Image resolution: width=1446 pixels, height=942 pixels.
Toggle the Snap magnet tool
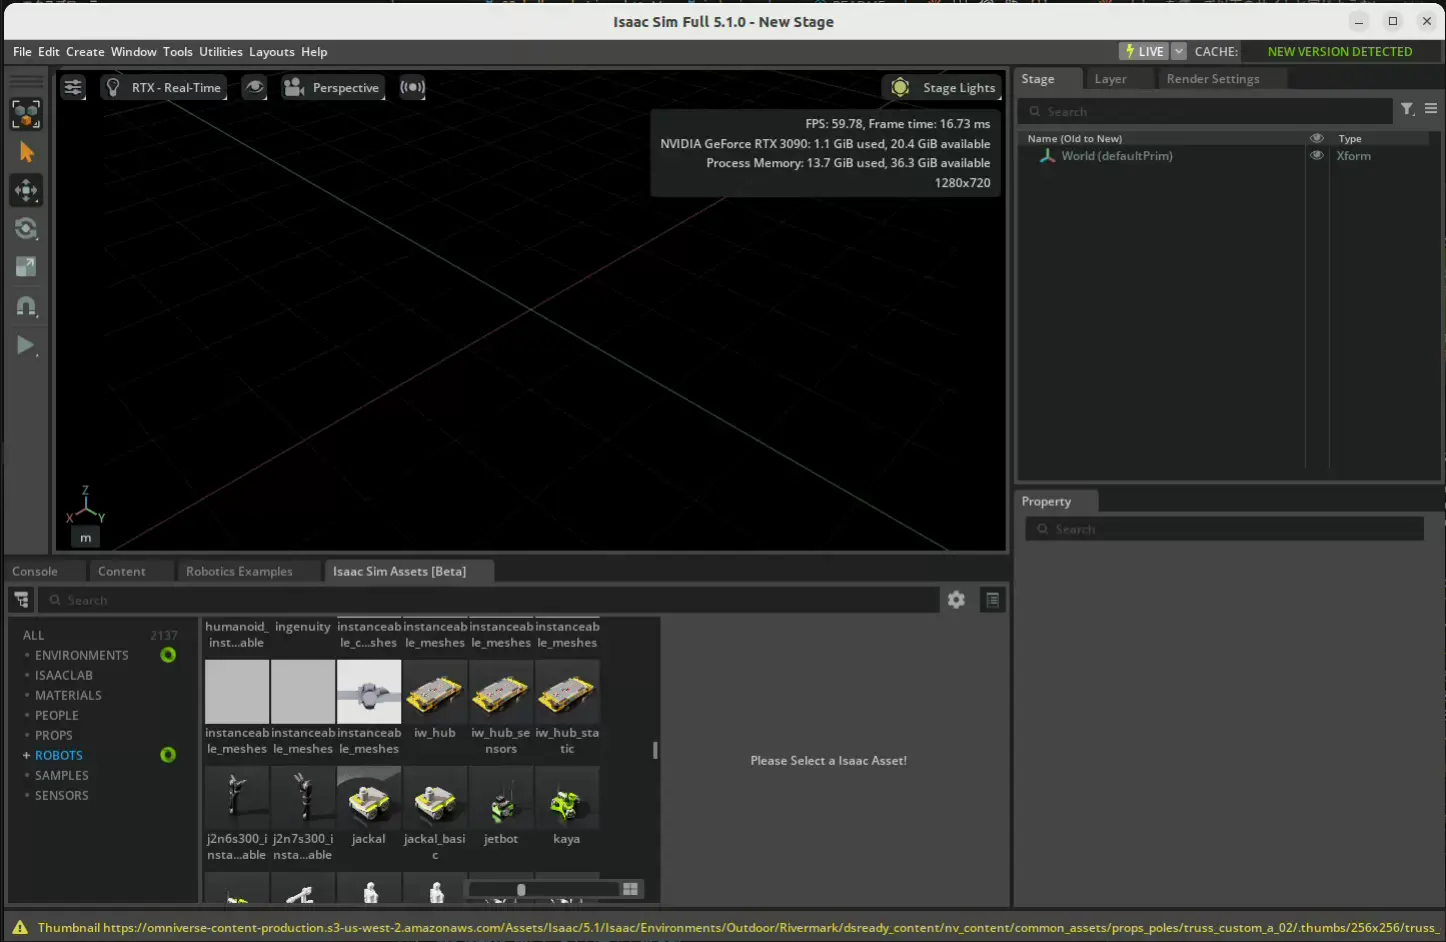(26, 307)
